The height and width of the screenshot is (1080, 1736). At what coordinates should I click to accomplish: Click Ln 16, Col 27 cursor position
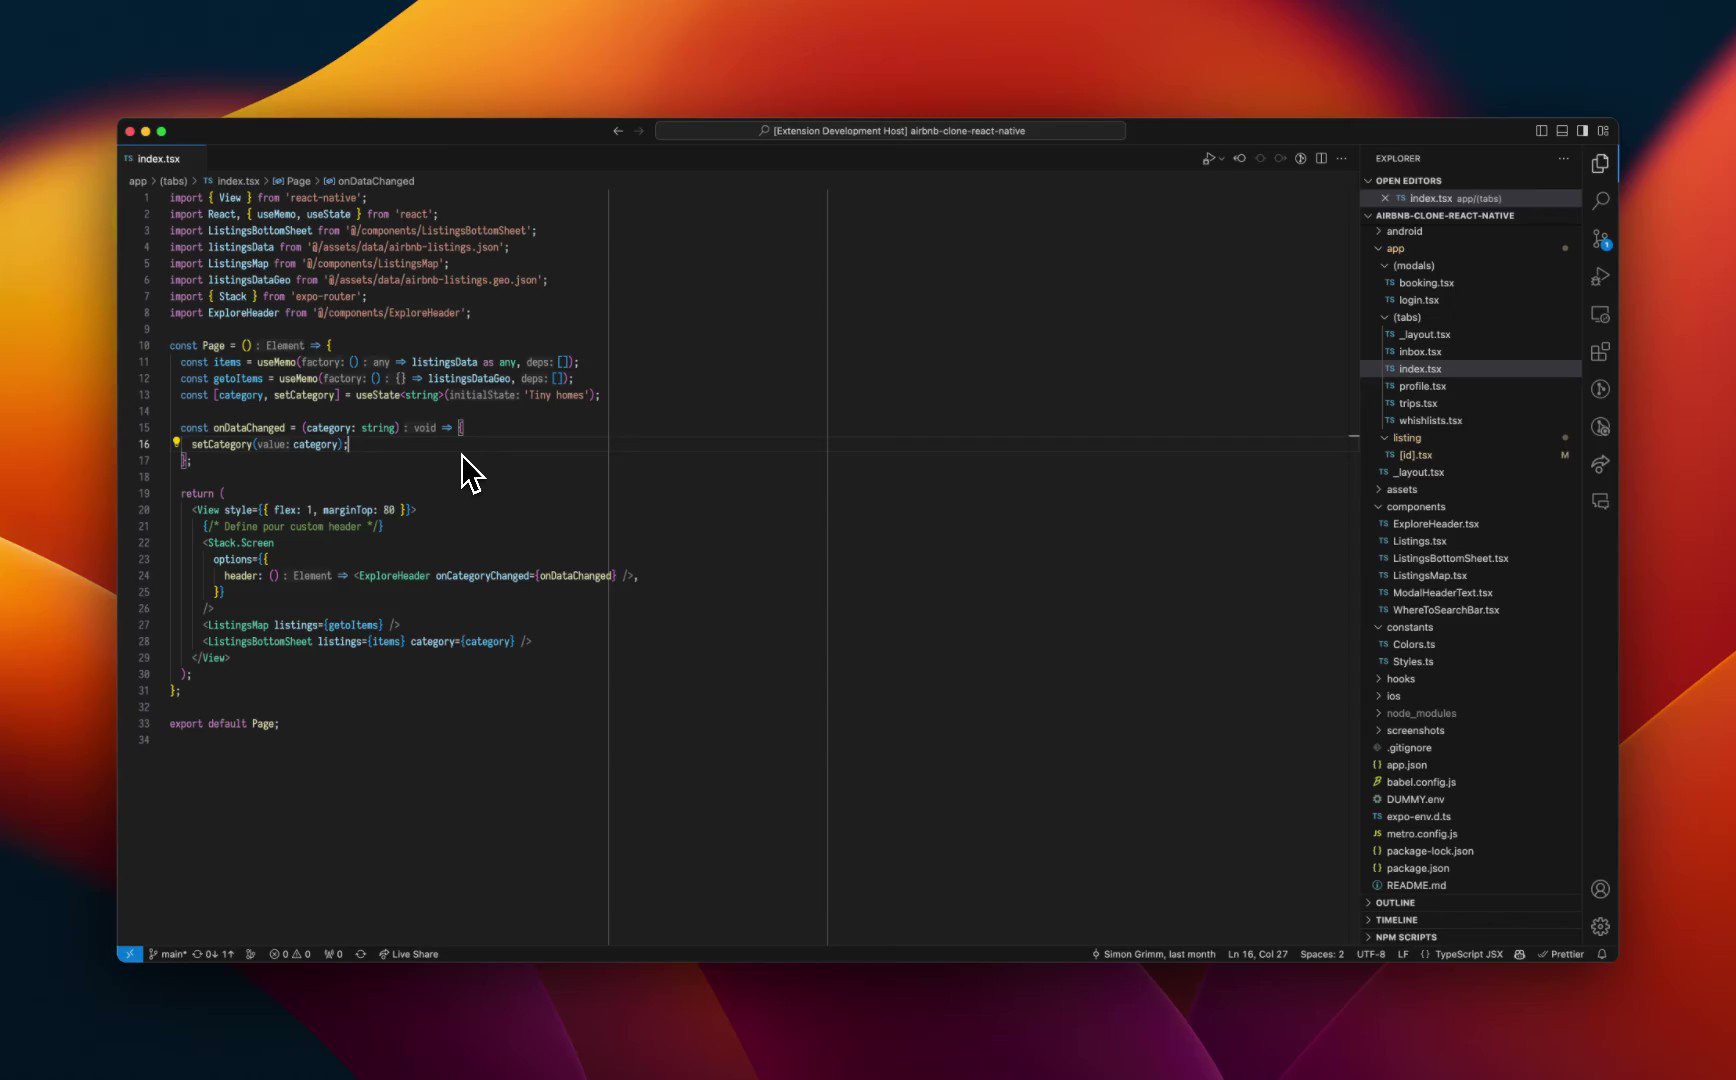(x=1257, y=954)
